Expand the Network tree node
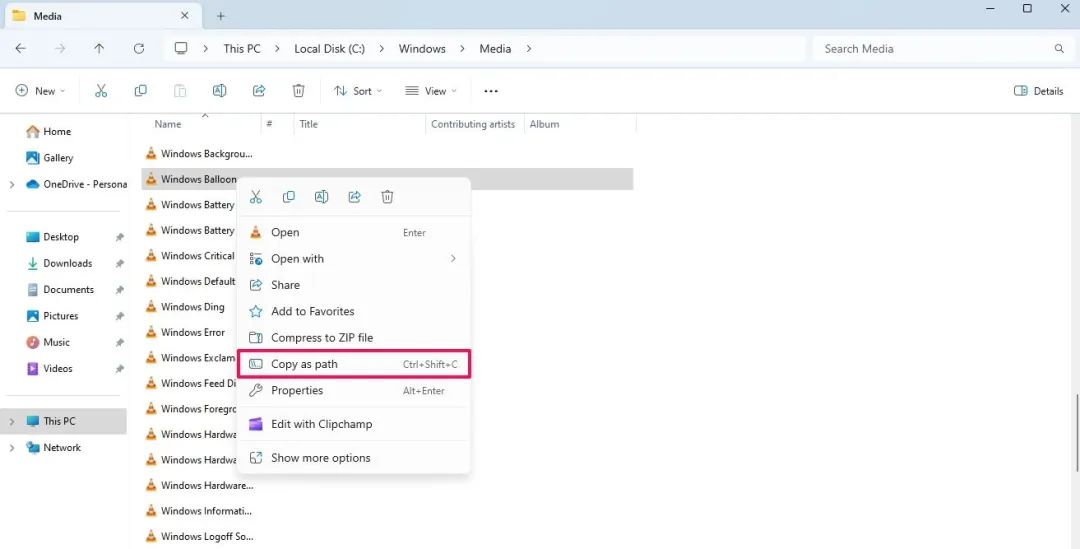 coord(12,448)
